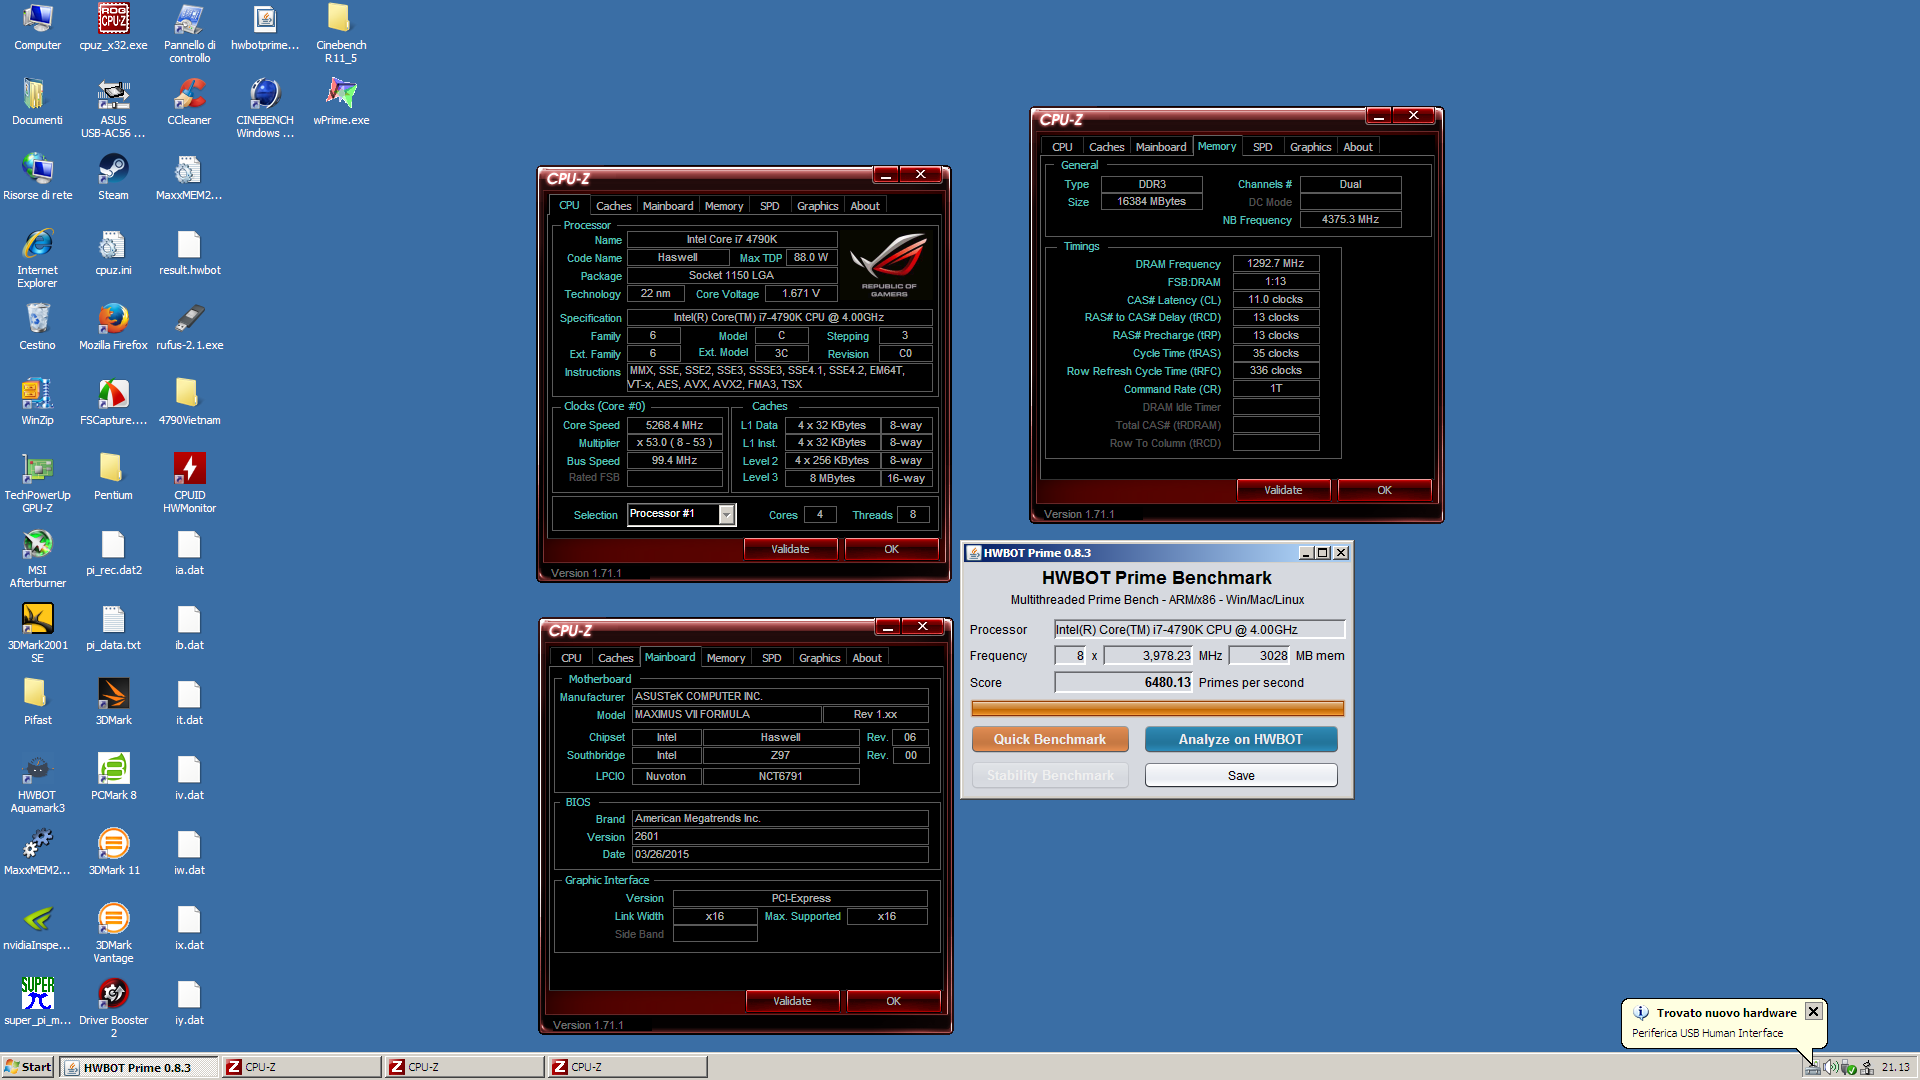Click OK in Memory CPU-Z window
Image resolution: width=1920 pixels, height=1080 pixels.
tap(1384, 490)
